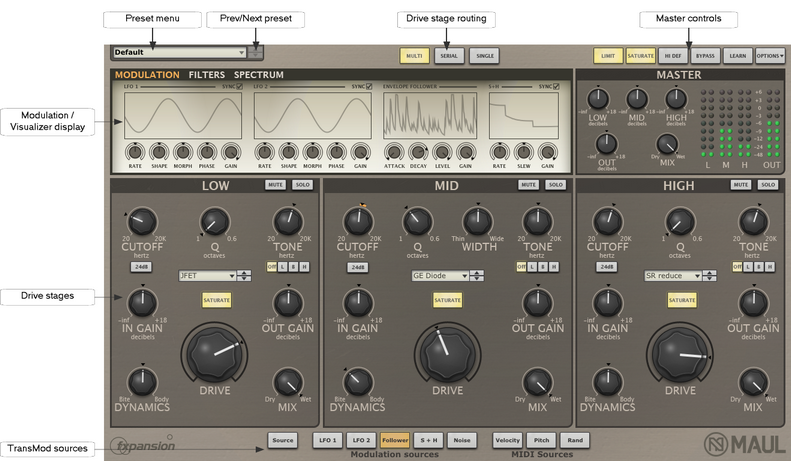Open the JFET drive type dropdown
Screen dimensions: 791x461
[x=207, y=276]
